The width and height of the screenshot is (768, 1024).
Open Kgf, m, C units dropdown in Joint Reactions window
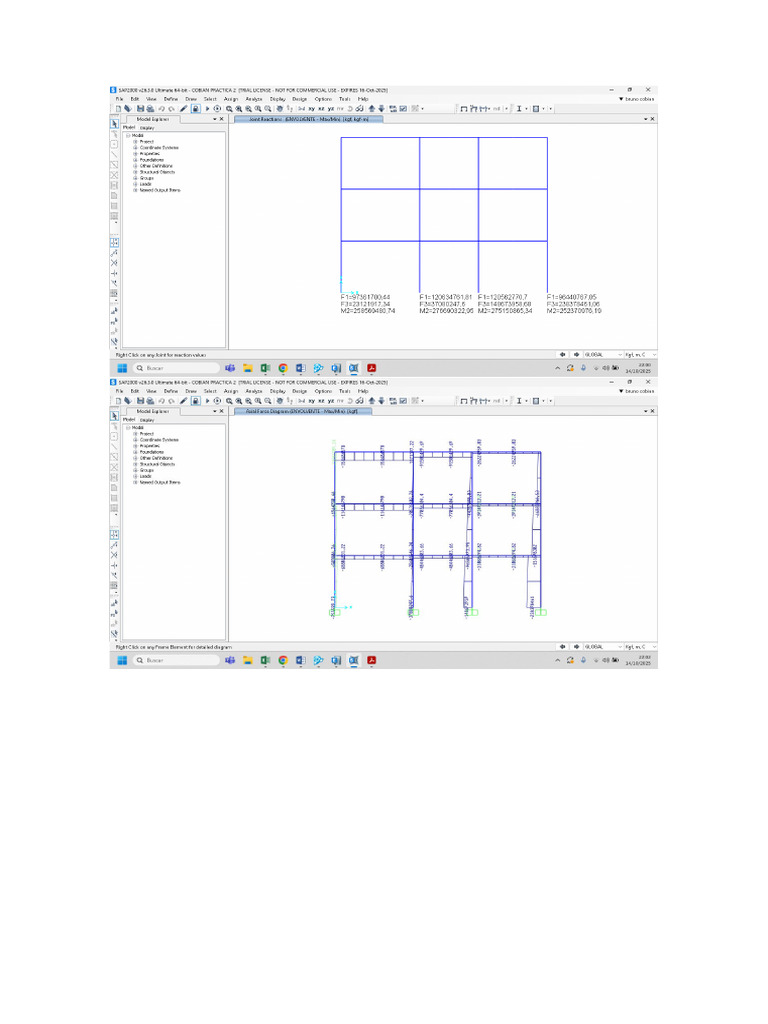click(x=640, y=355)
